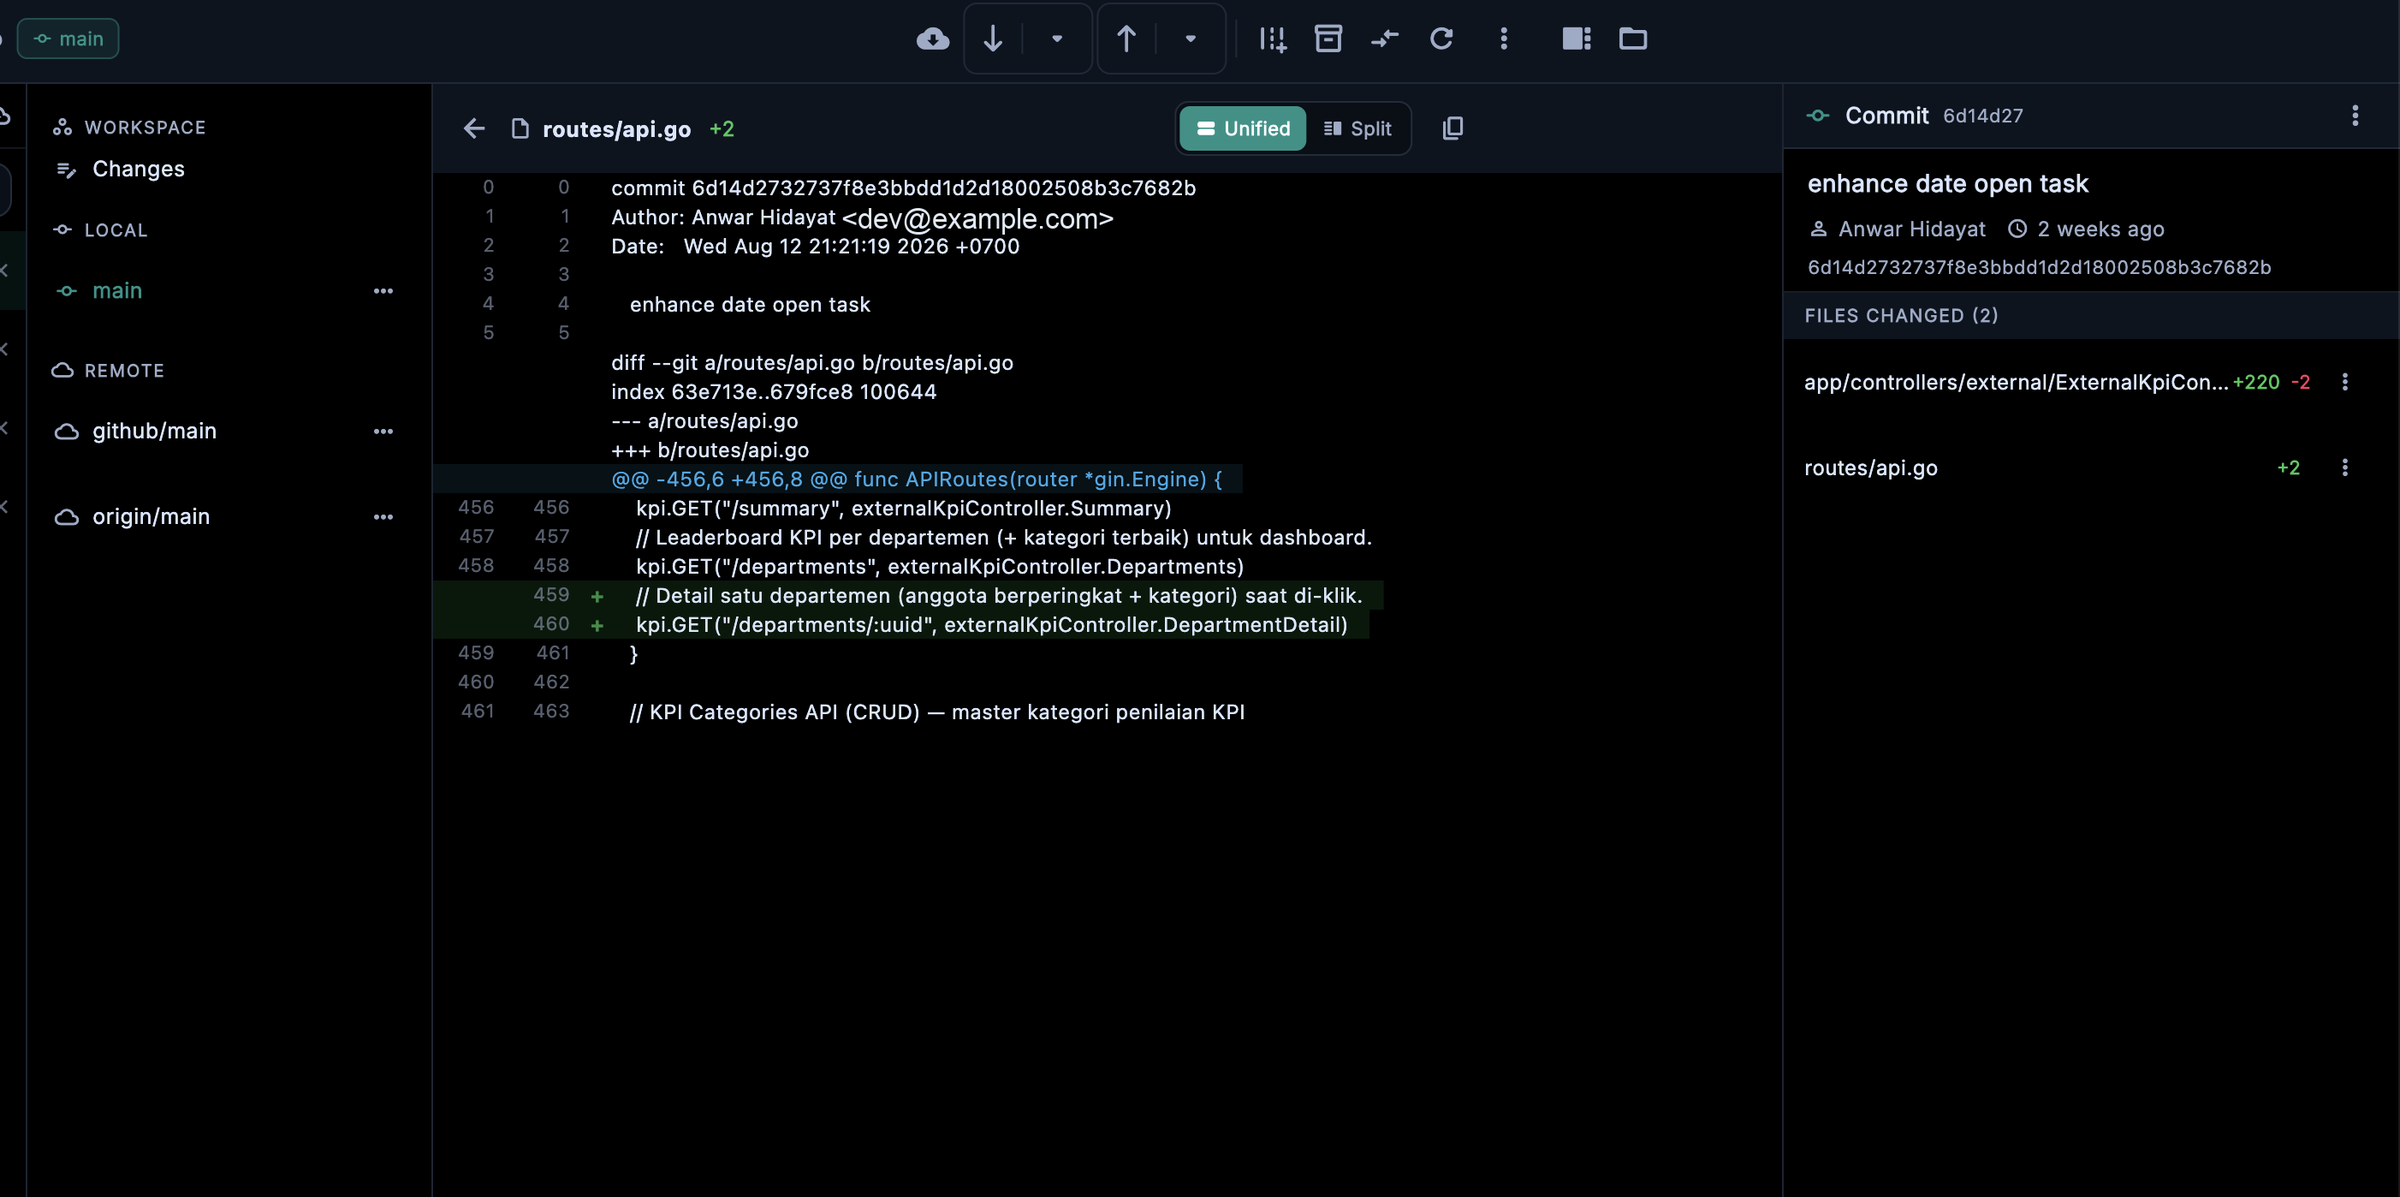Click the plus marker on line 459
Image resolution: width=2400 pixels, height=1197 pixels.
click(597, 596)
